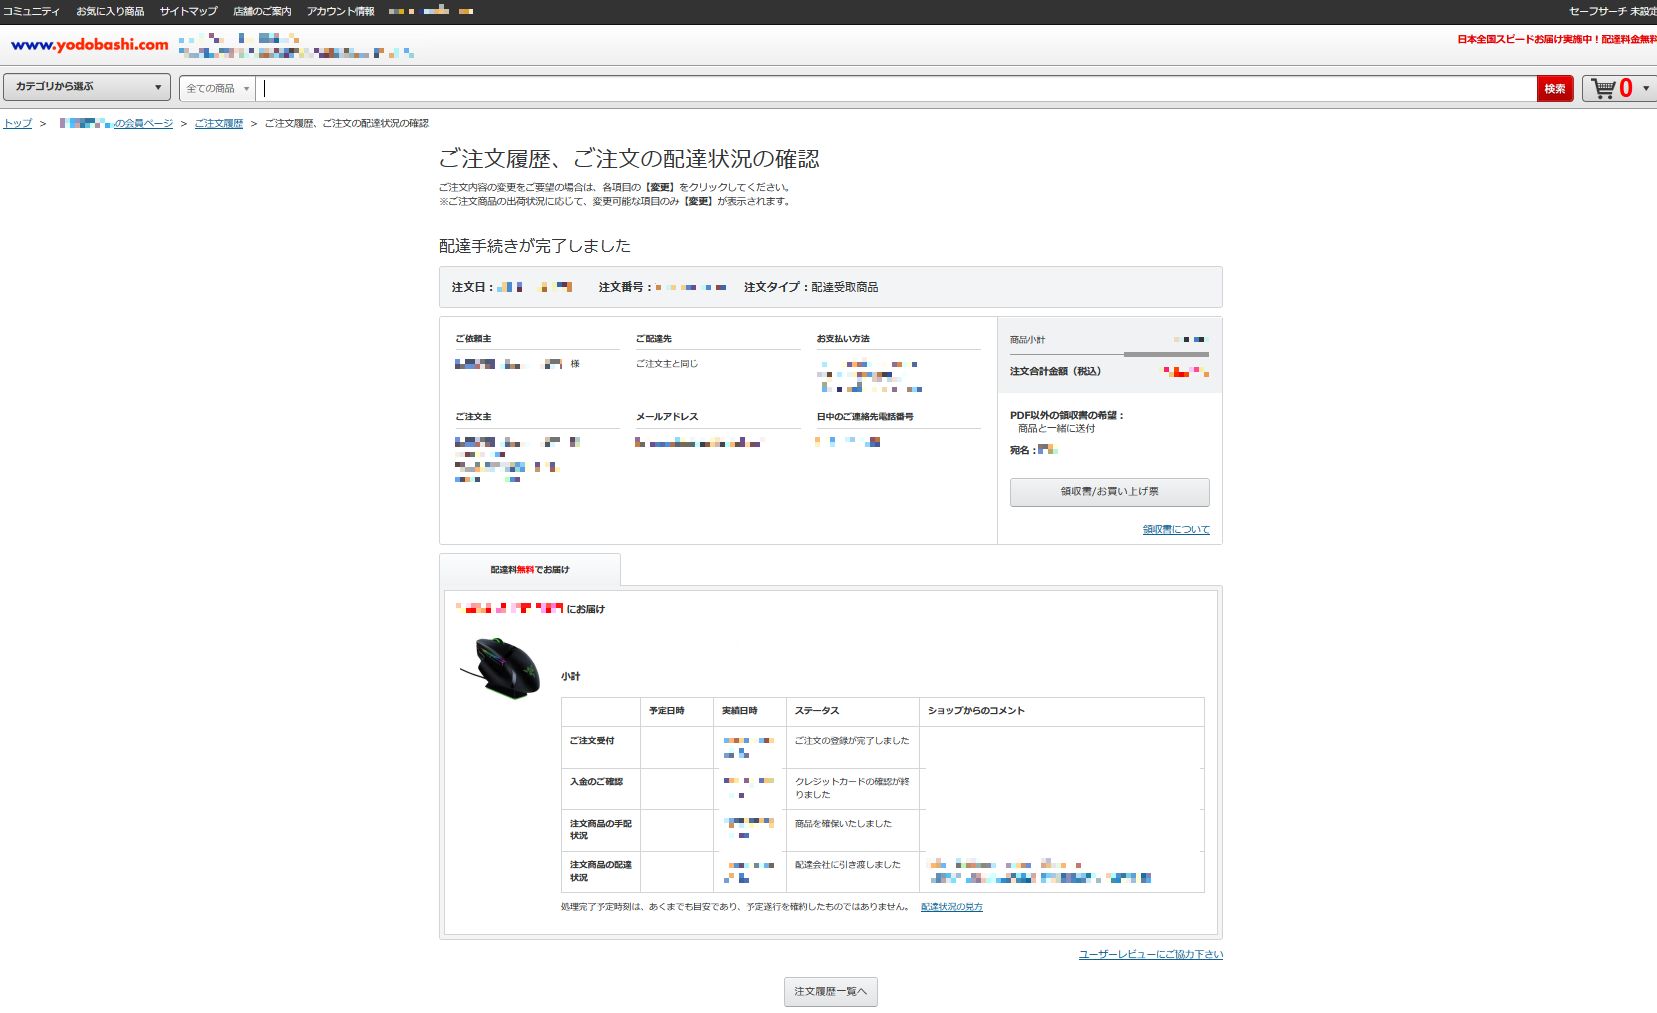Click the Razer mouse product thumbnail
The image size is (1657, 1013).
click(x=501, y=668)
